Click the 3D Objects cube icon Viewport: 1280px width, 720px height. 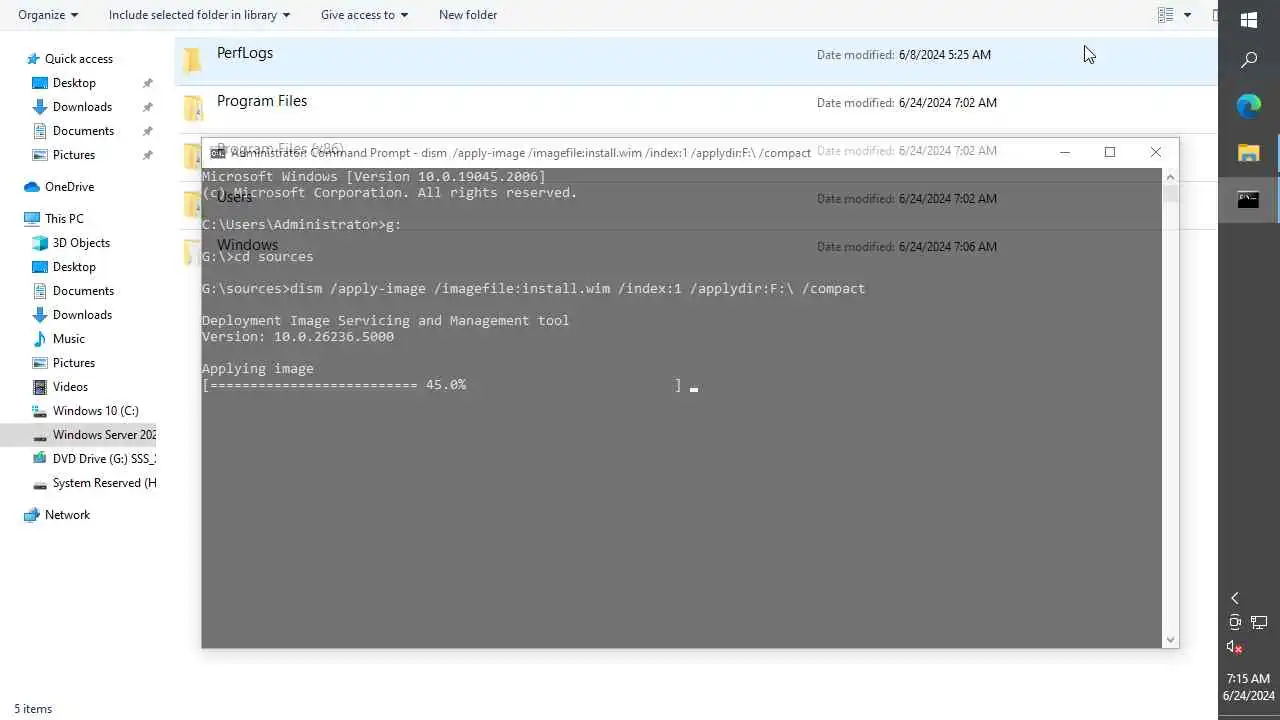(40, 243)
